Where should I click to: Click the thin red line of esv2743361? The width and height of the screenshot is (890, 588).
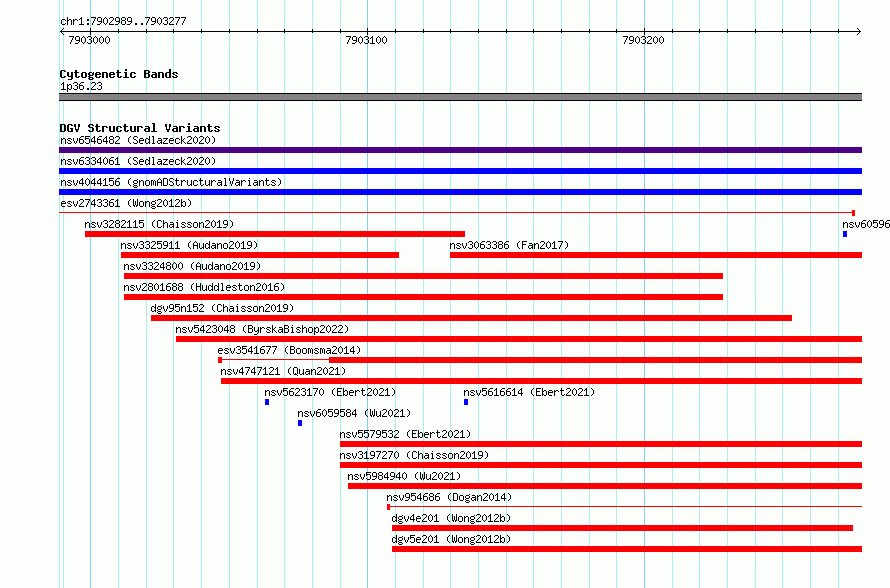click(457, 213)
